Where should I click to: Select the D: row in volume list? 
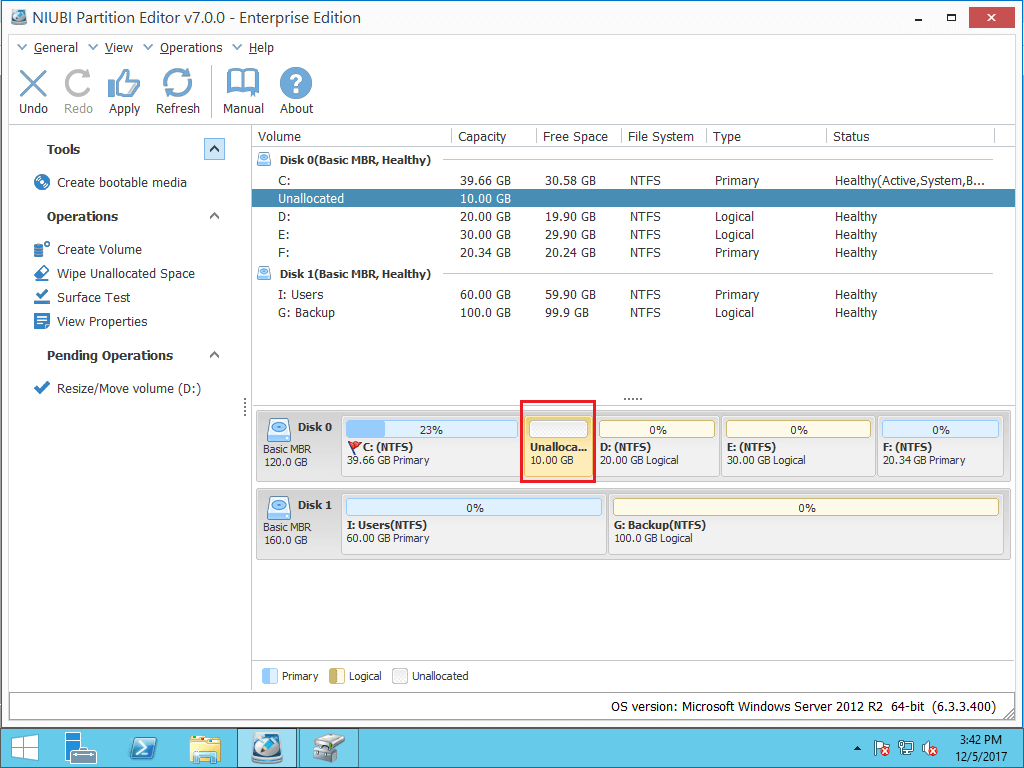(633, 217)
